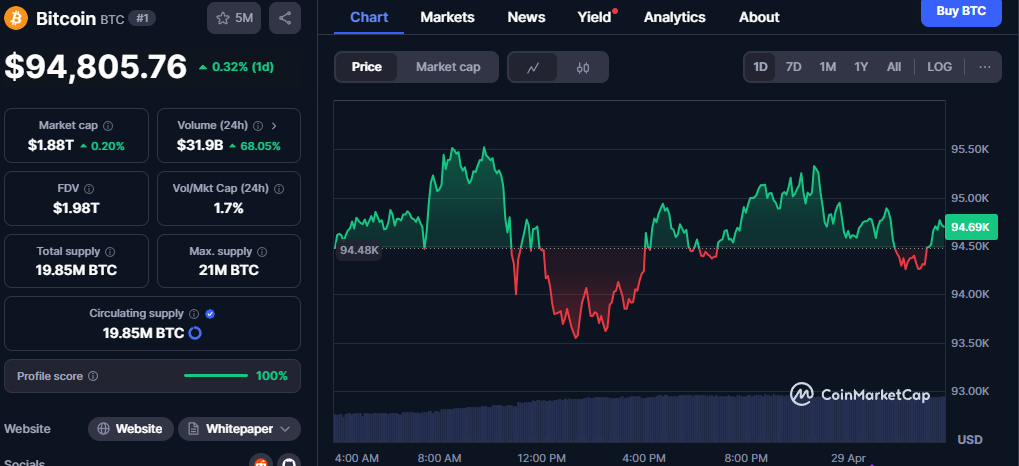Click the $94,805.76 price text
Viewport: 1019px width, 466px height.
pyautogui.click(x=96, y=67)
